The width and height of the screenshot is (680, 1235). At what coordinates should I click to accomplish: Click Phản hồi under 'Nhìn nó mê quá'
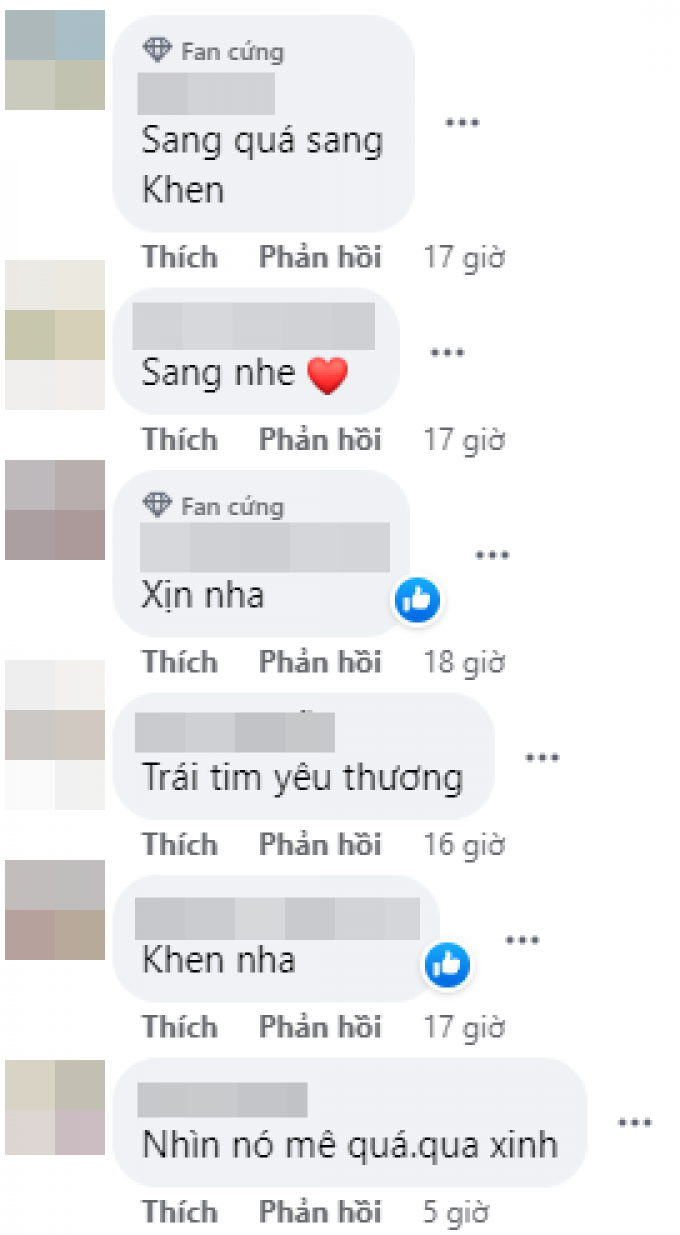(x=320, y=1212)
